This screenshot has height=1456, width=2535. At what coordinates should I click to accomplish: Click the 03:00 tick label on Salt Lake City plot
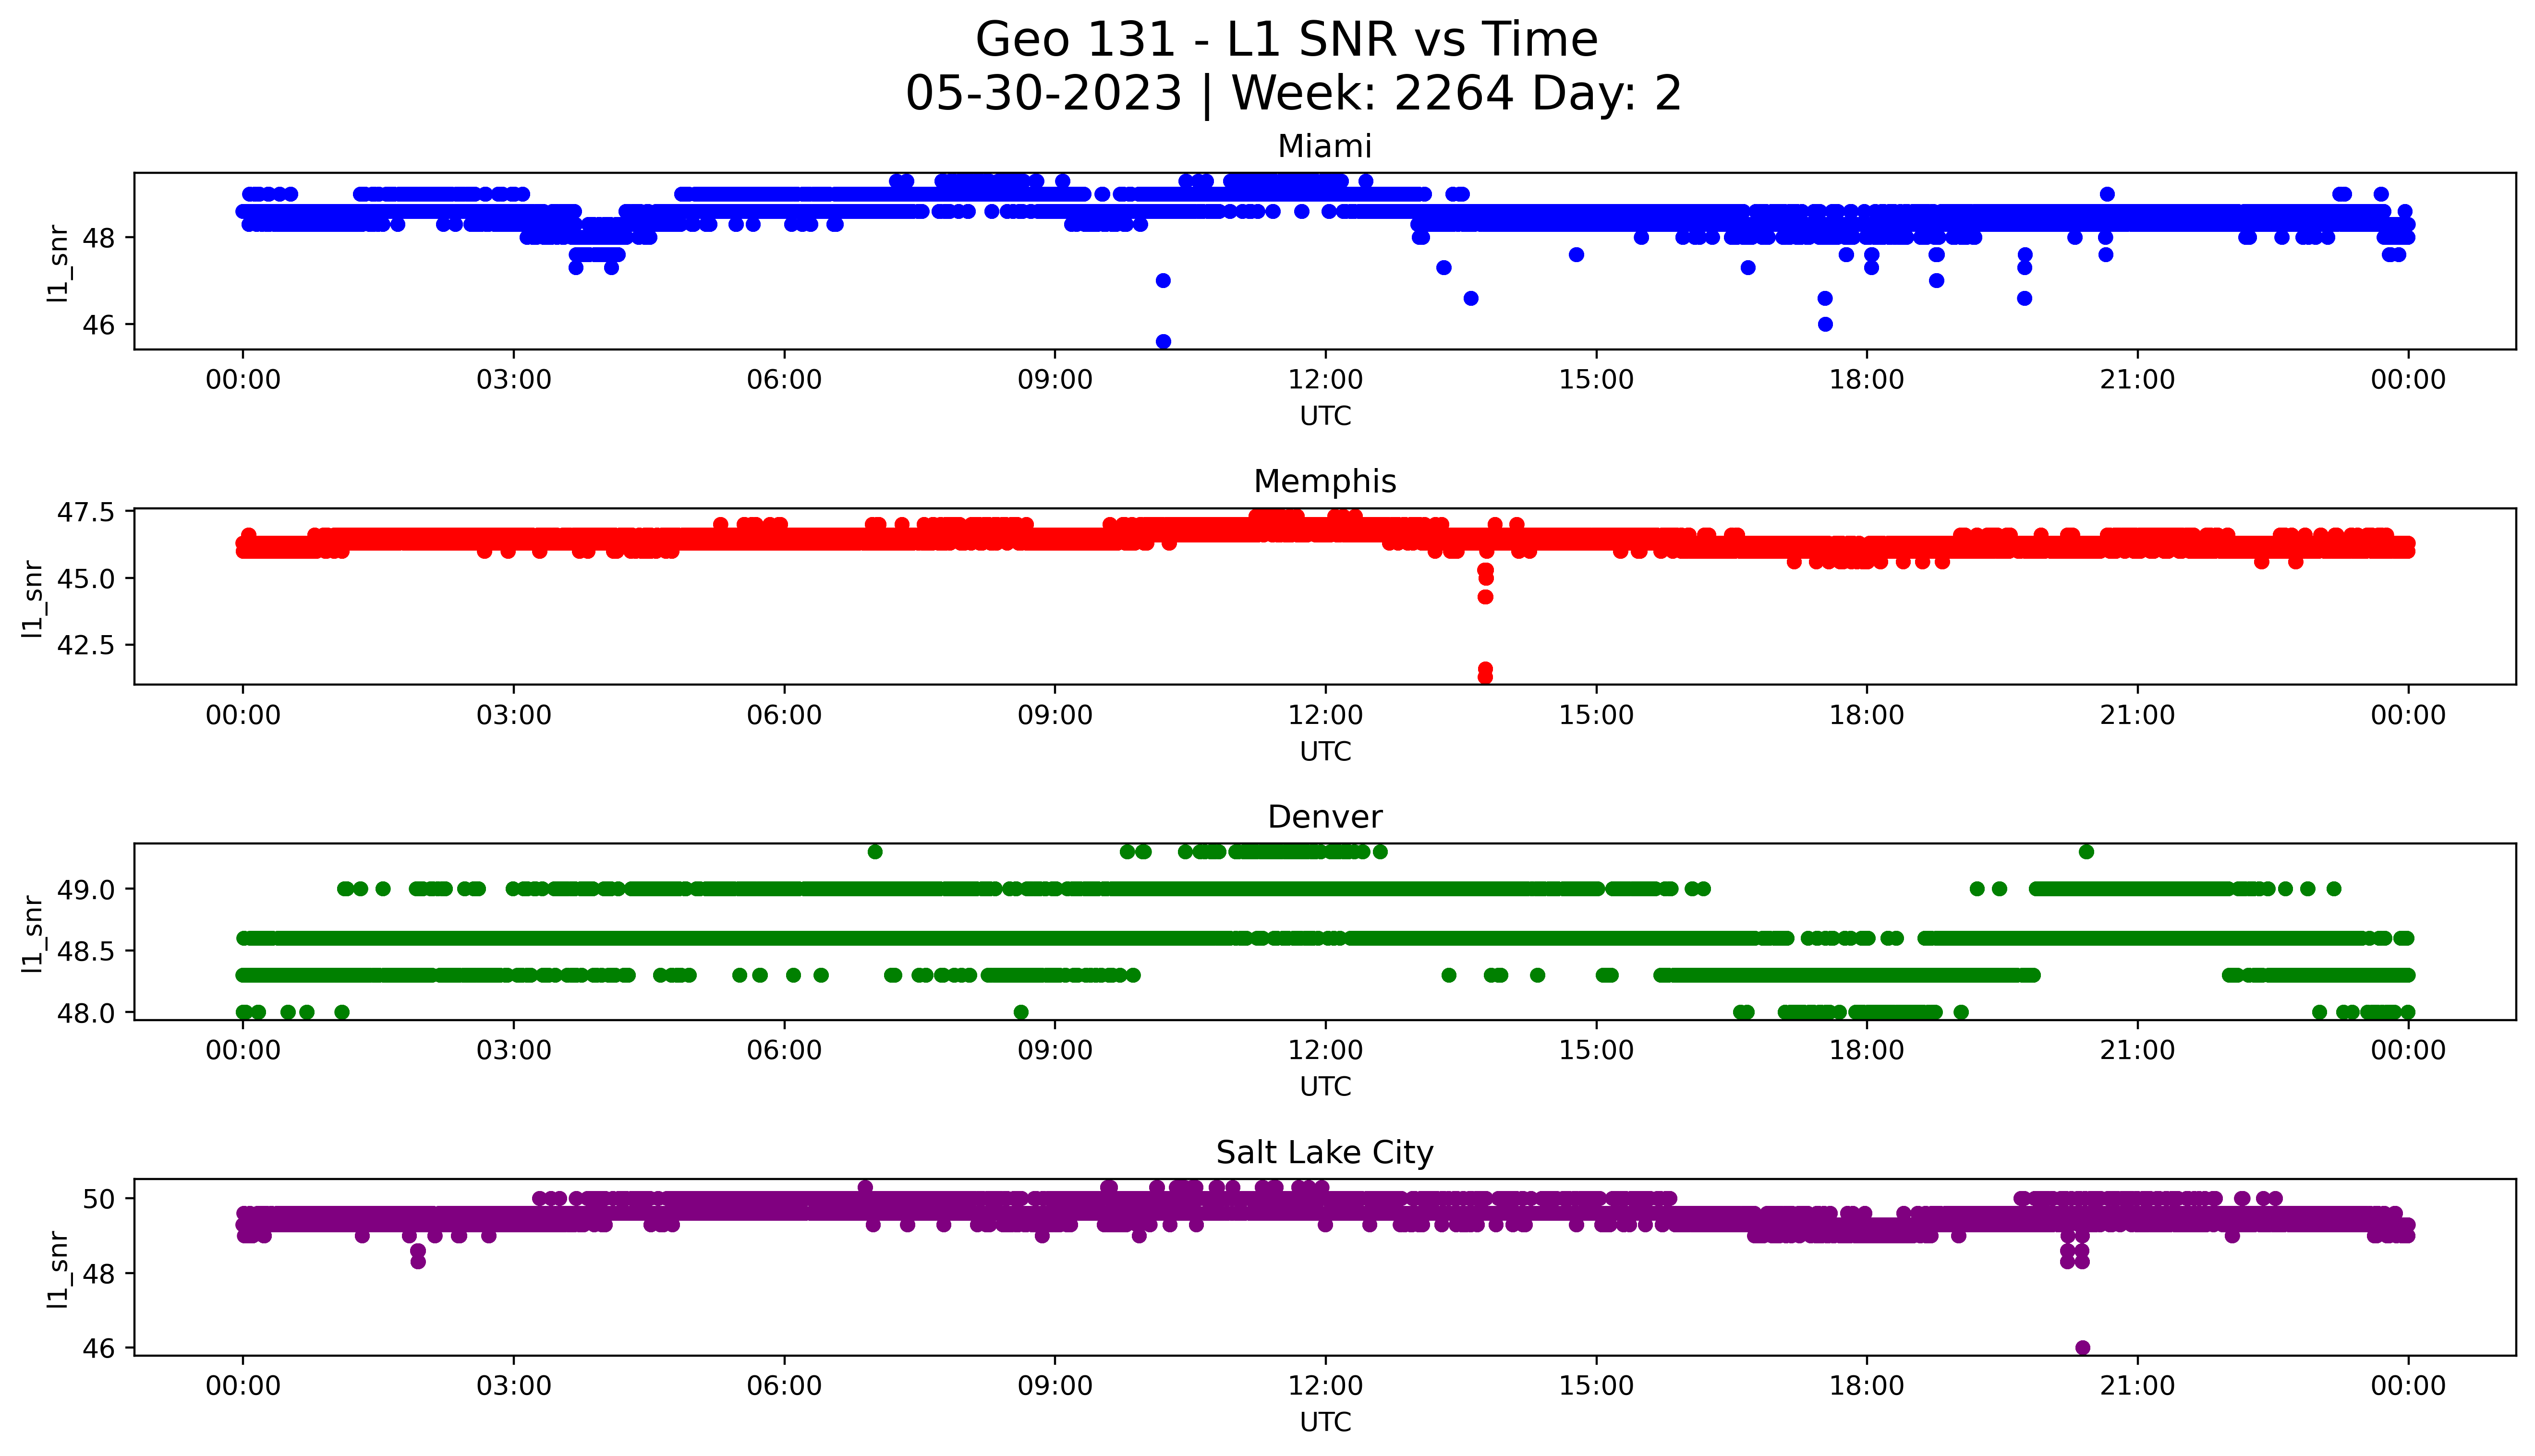[x=514, y=1386]
